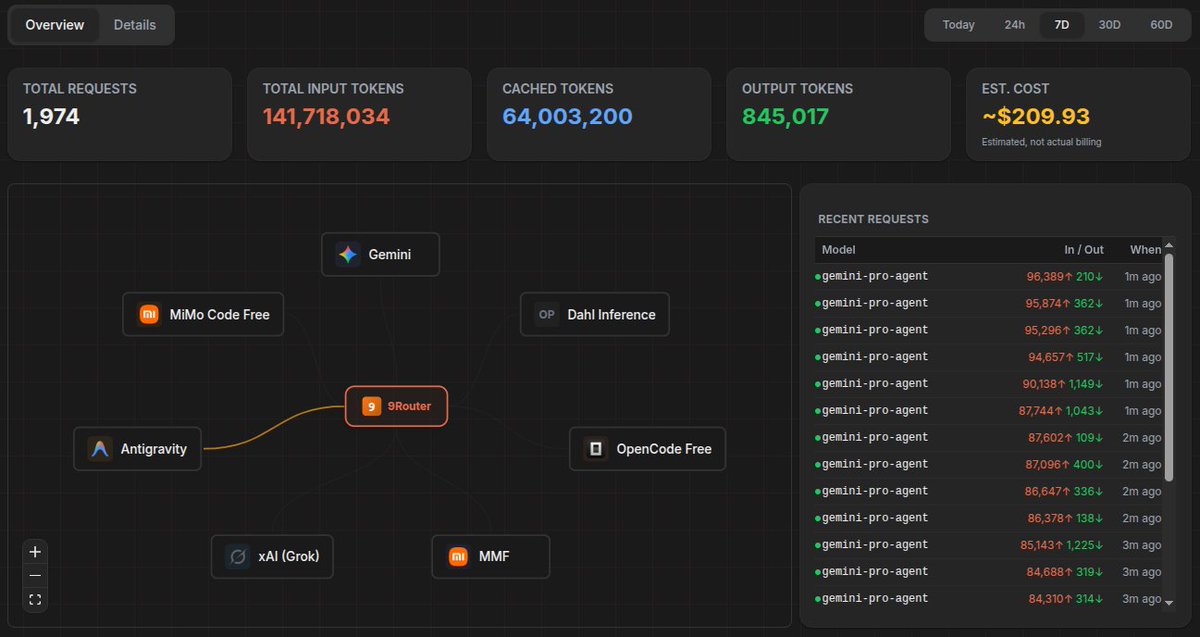Screen dimensions: 1200x637
Task: Click the Est. Cost label
Action: [1015, 89]
